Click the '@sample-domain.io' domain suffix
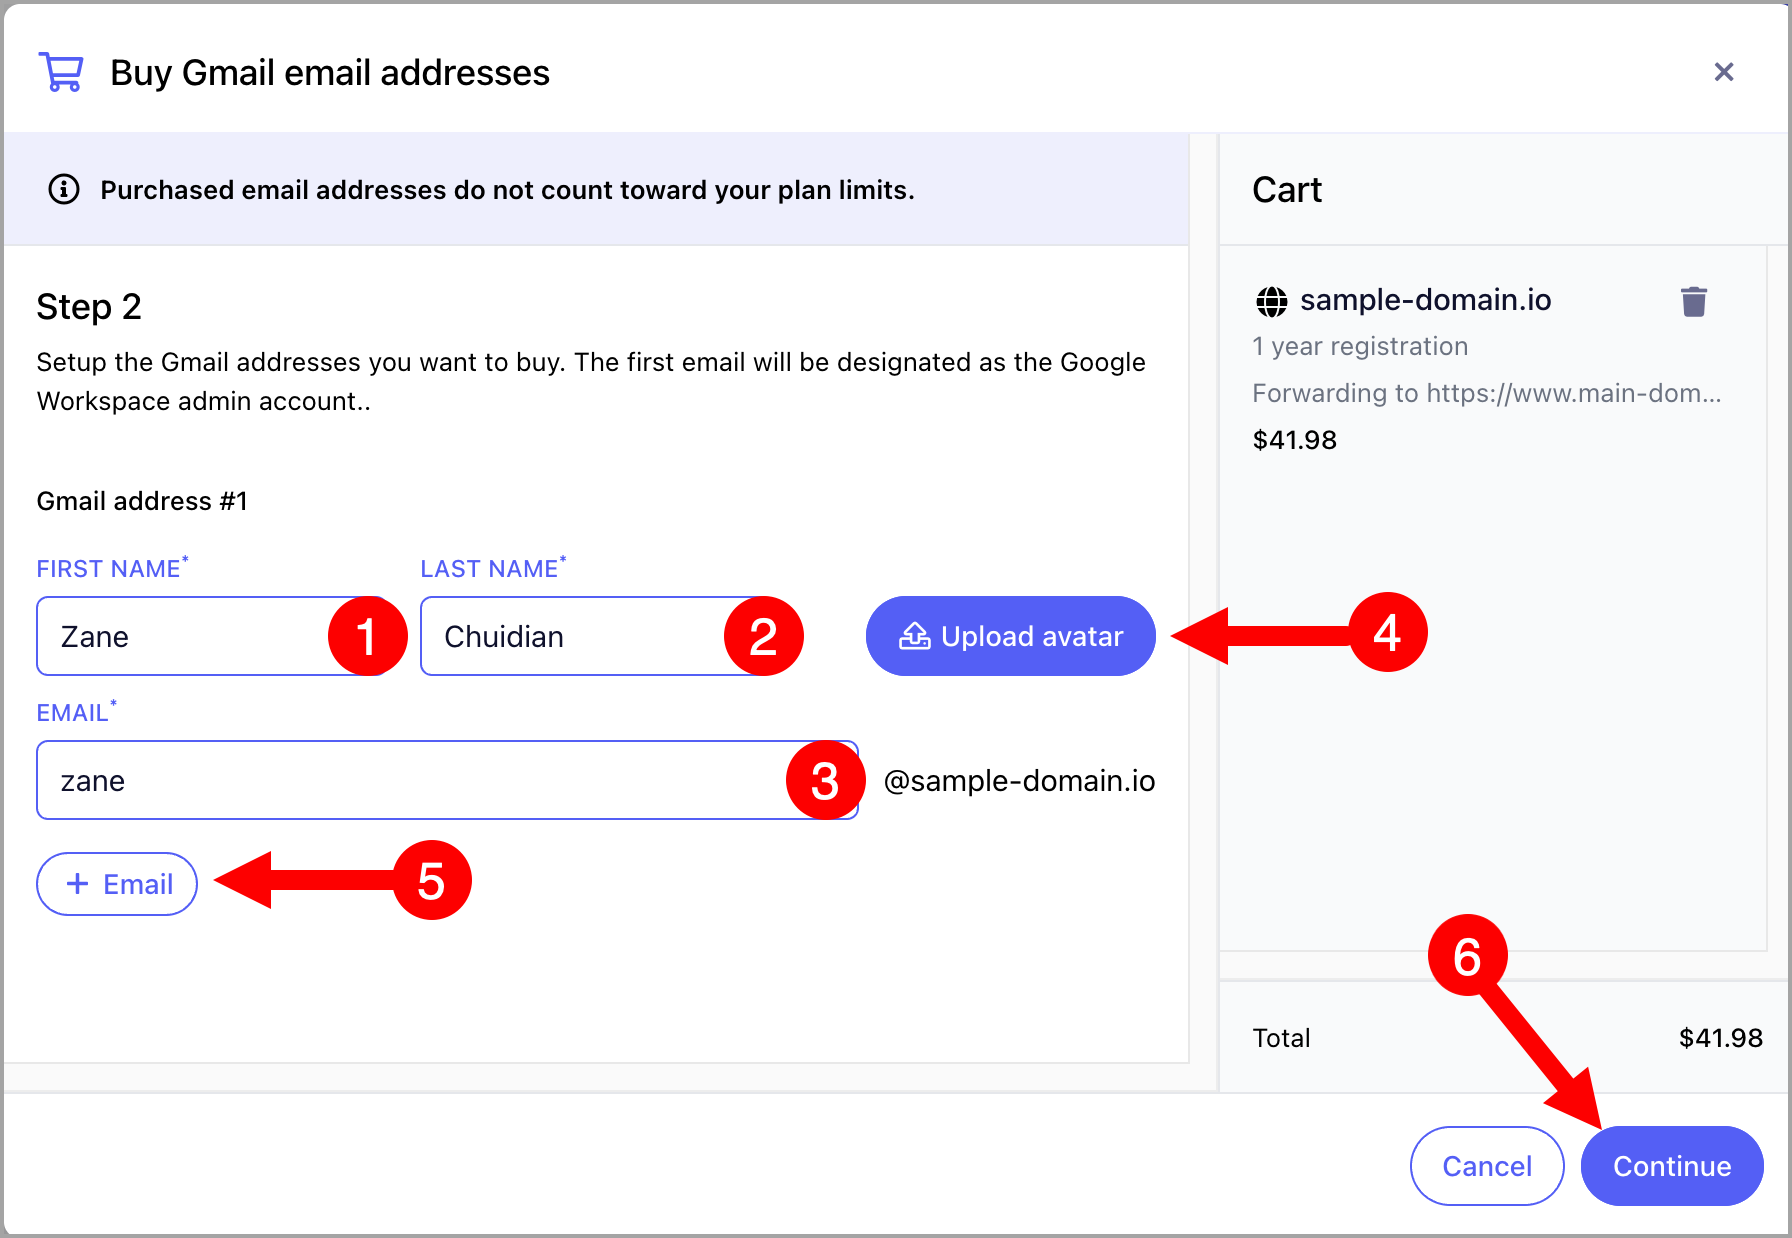Screen dimensions: 1792x1238 pyautogui.click(x=1019, y=781)
